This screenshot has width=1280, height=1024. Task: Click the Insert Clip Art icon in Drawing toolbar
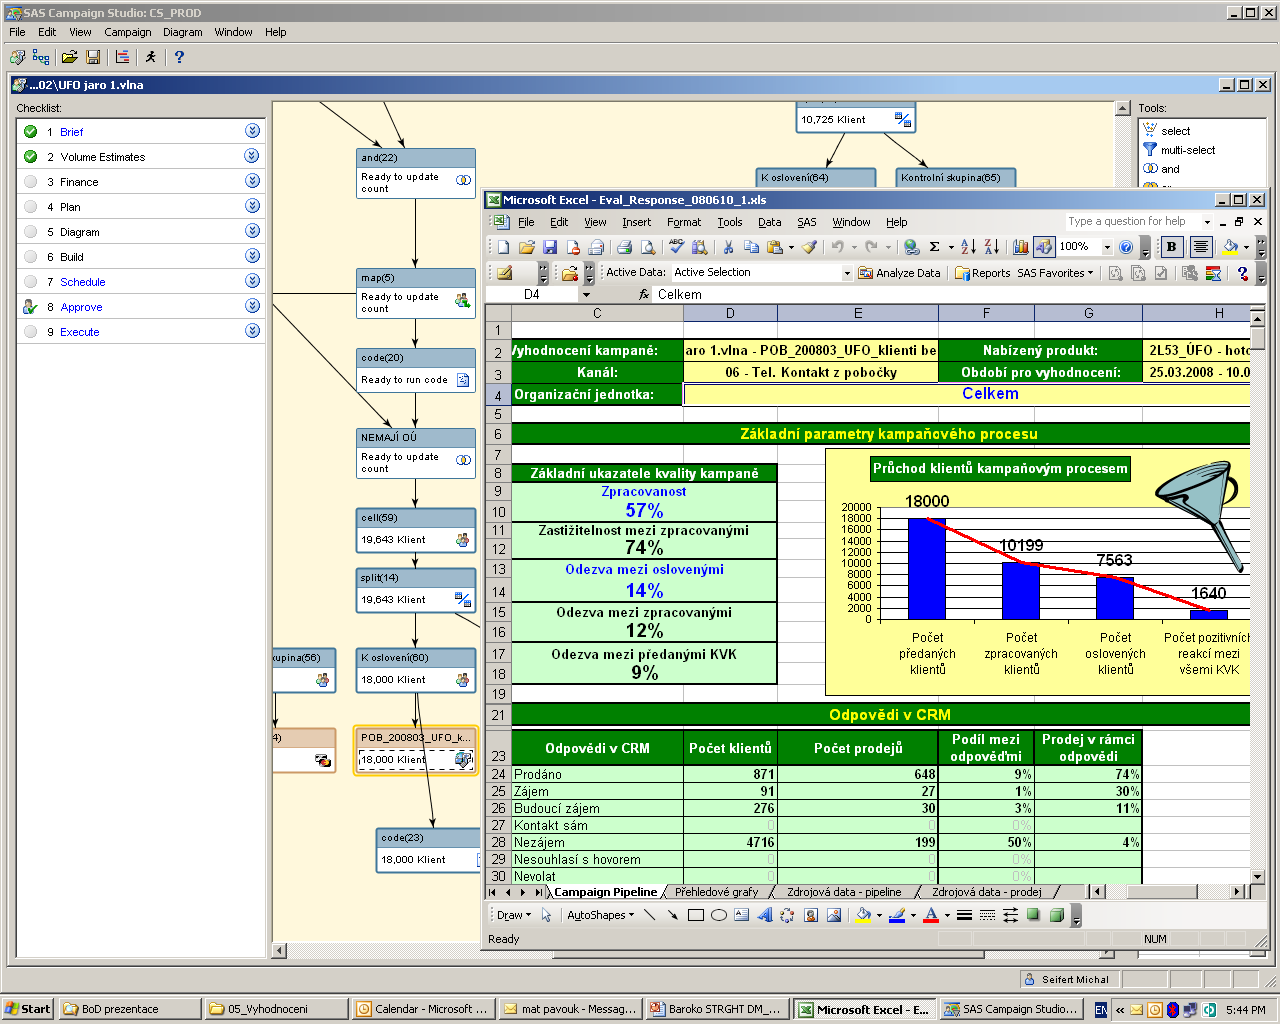[x=811, y=915]
